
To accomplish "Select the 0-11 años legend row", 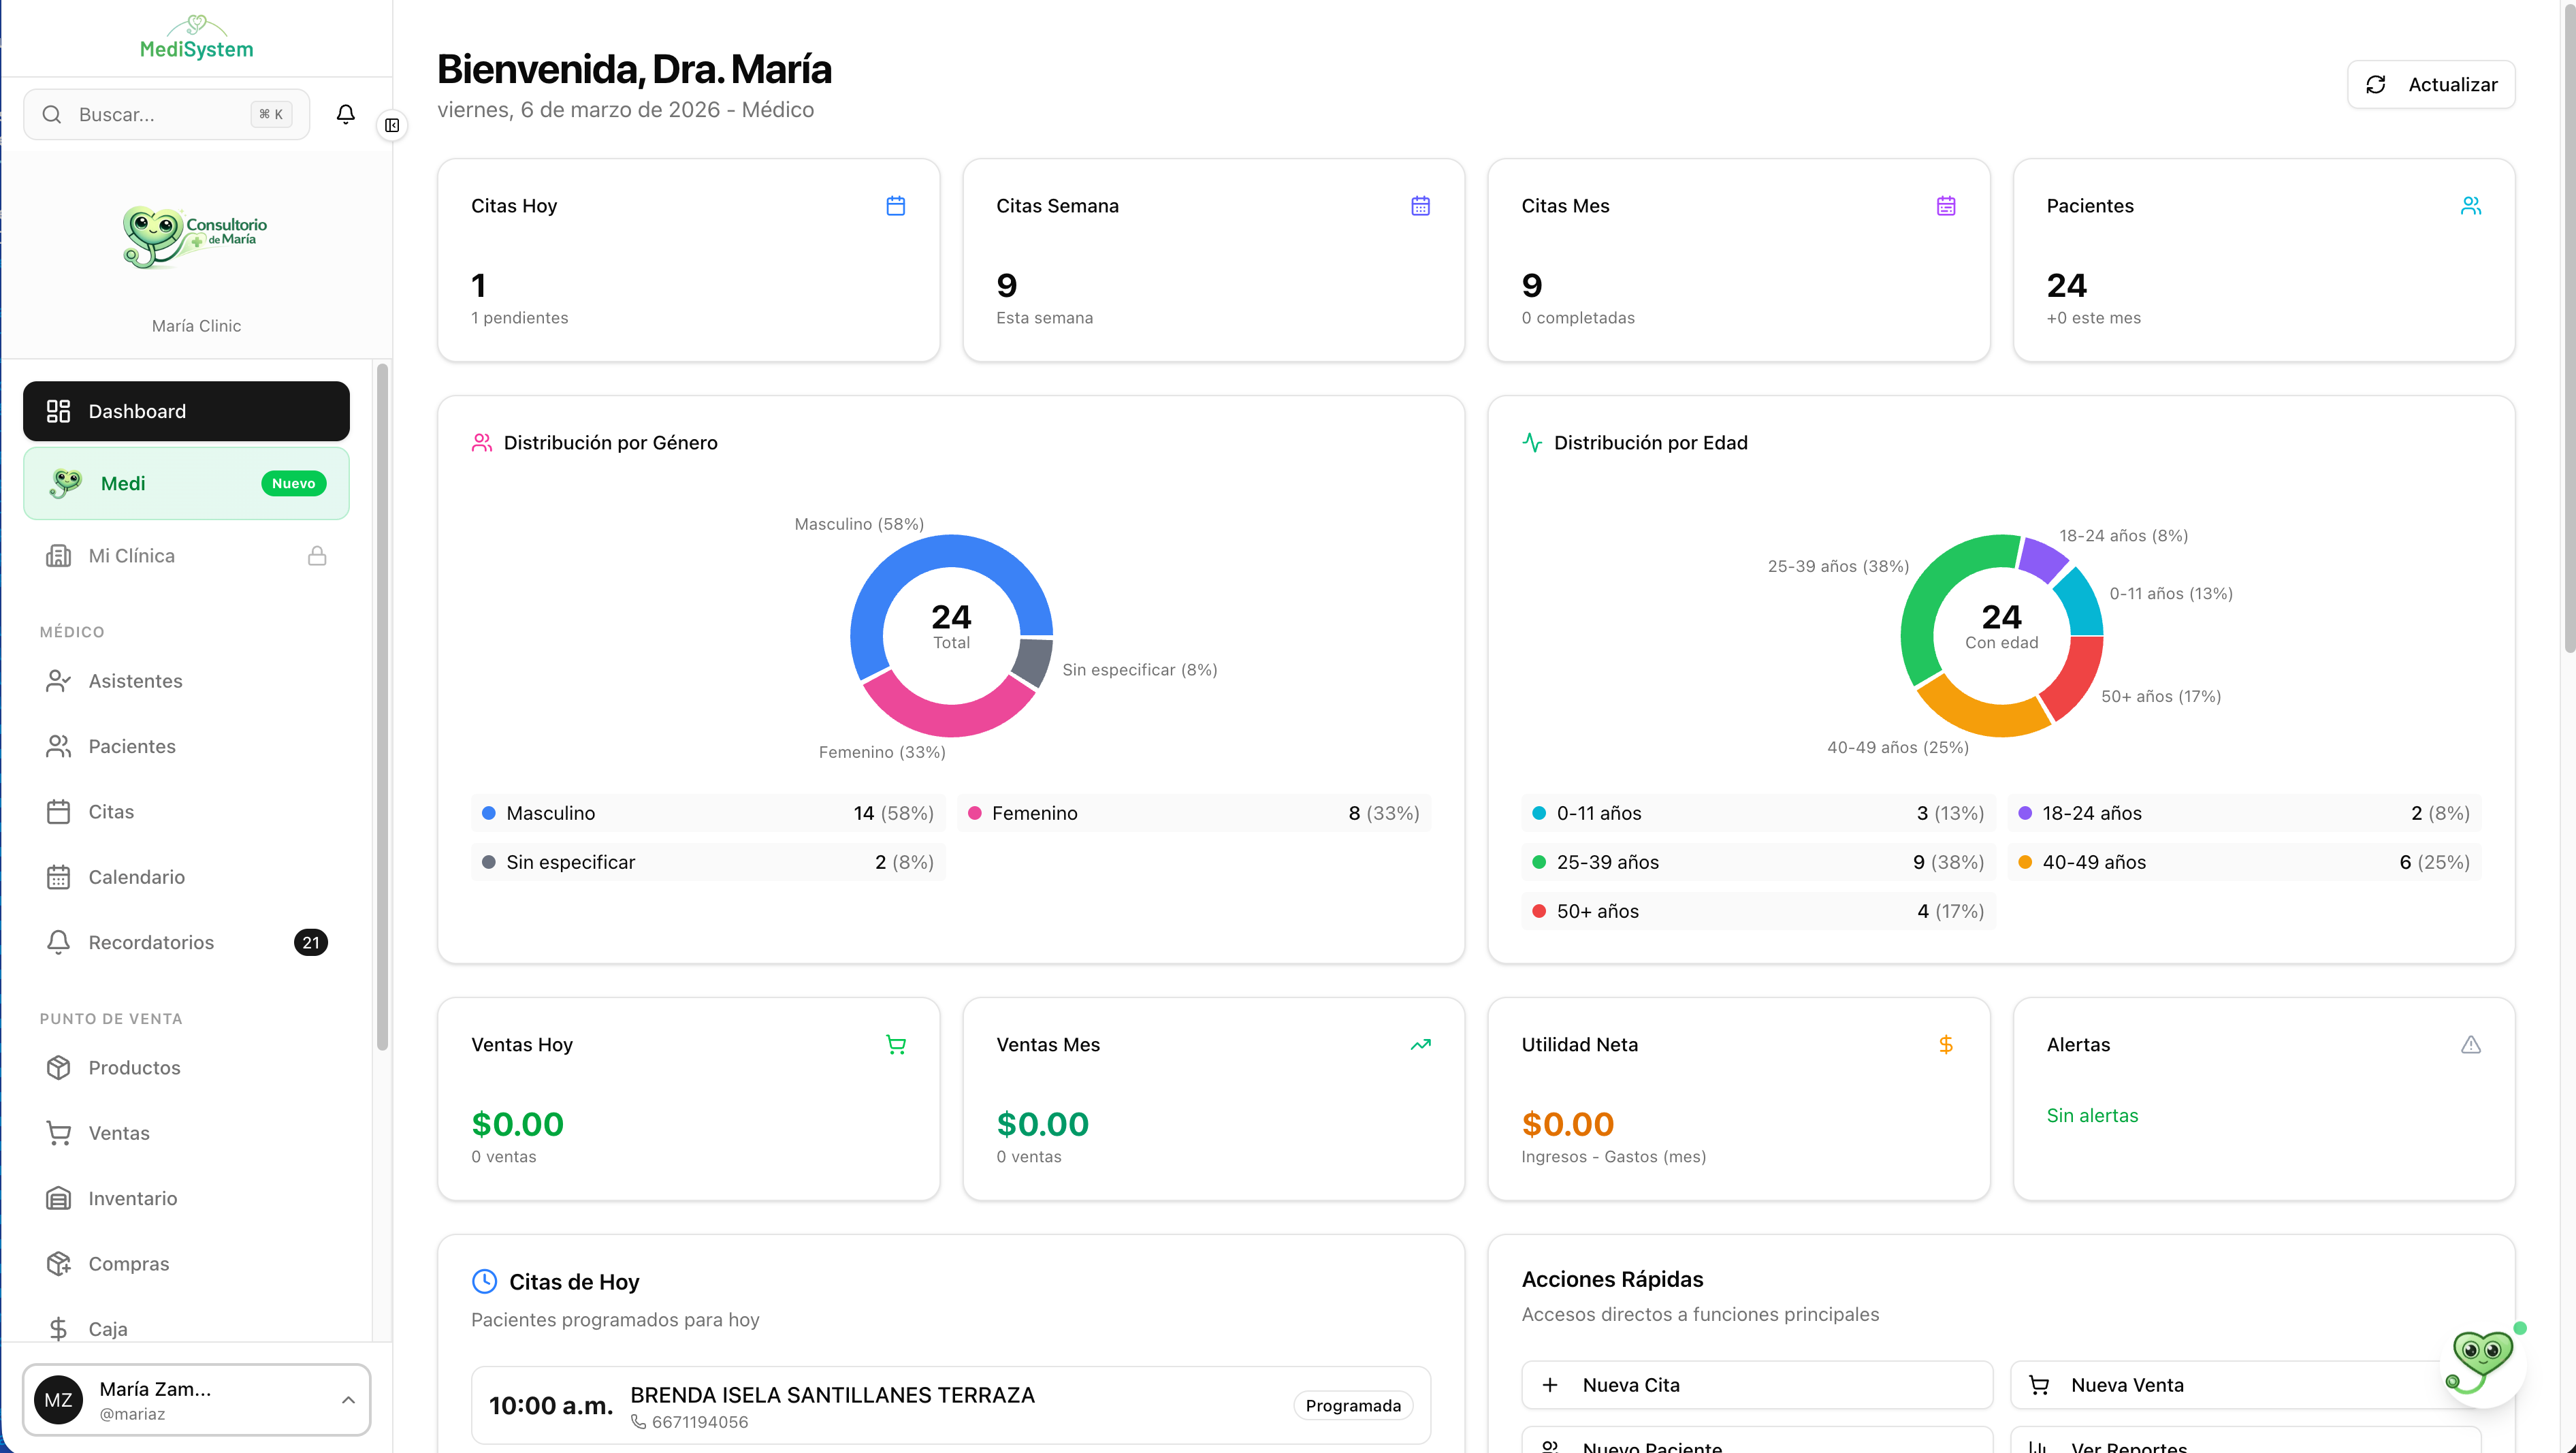I will pos(1758,813).
